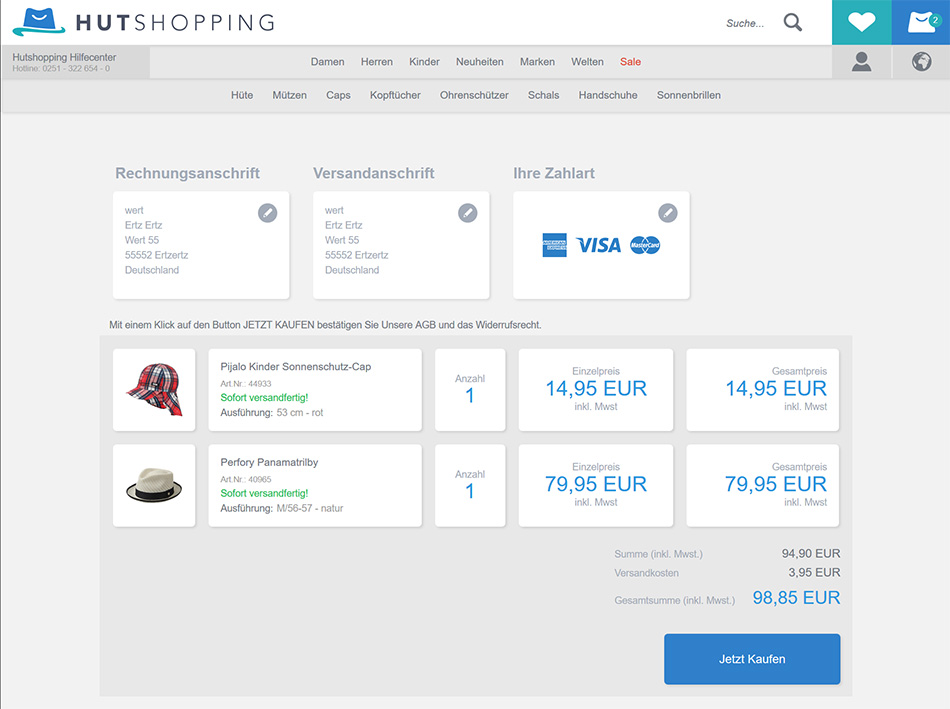Select the Mützen category
Image resolution: width=950 pixels, height=709 pixels.
click(289, 95)
